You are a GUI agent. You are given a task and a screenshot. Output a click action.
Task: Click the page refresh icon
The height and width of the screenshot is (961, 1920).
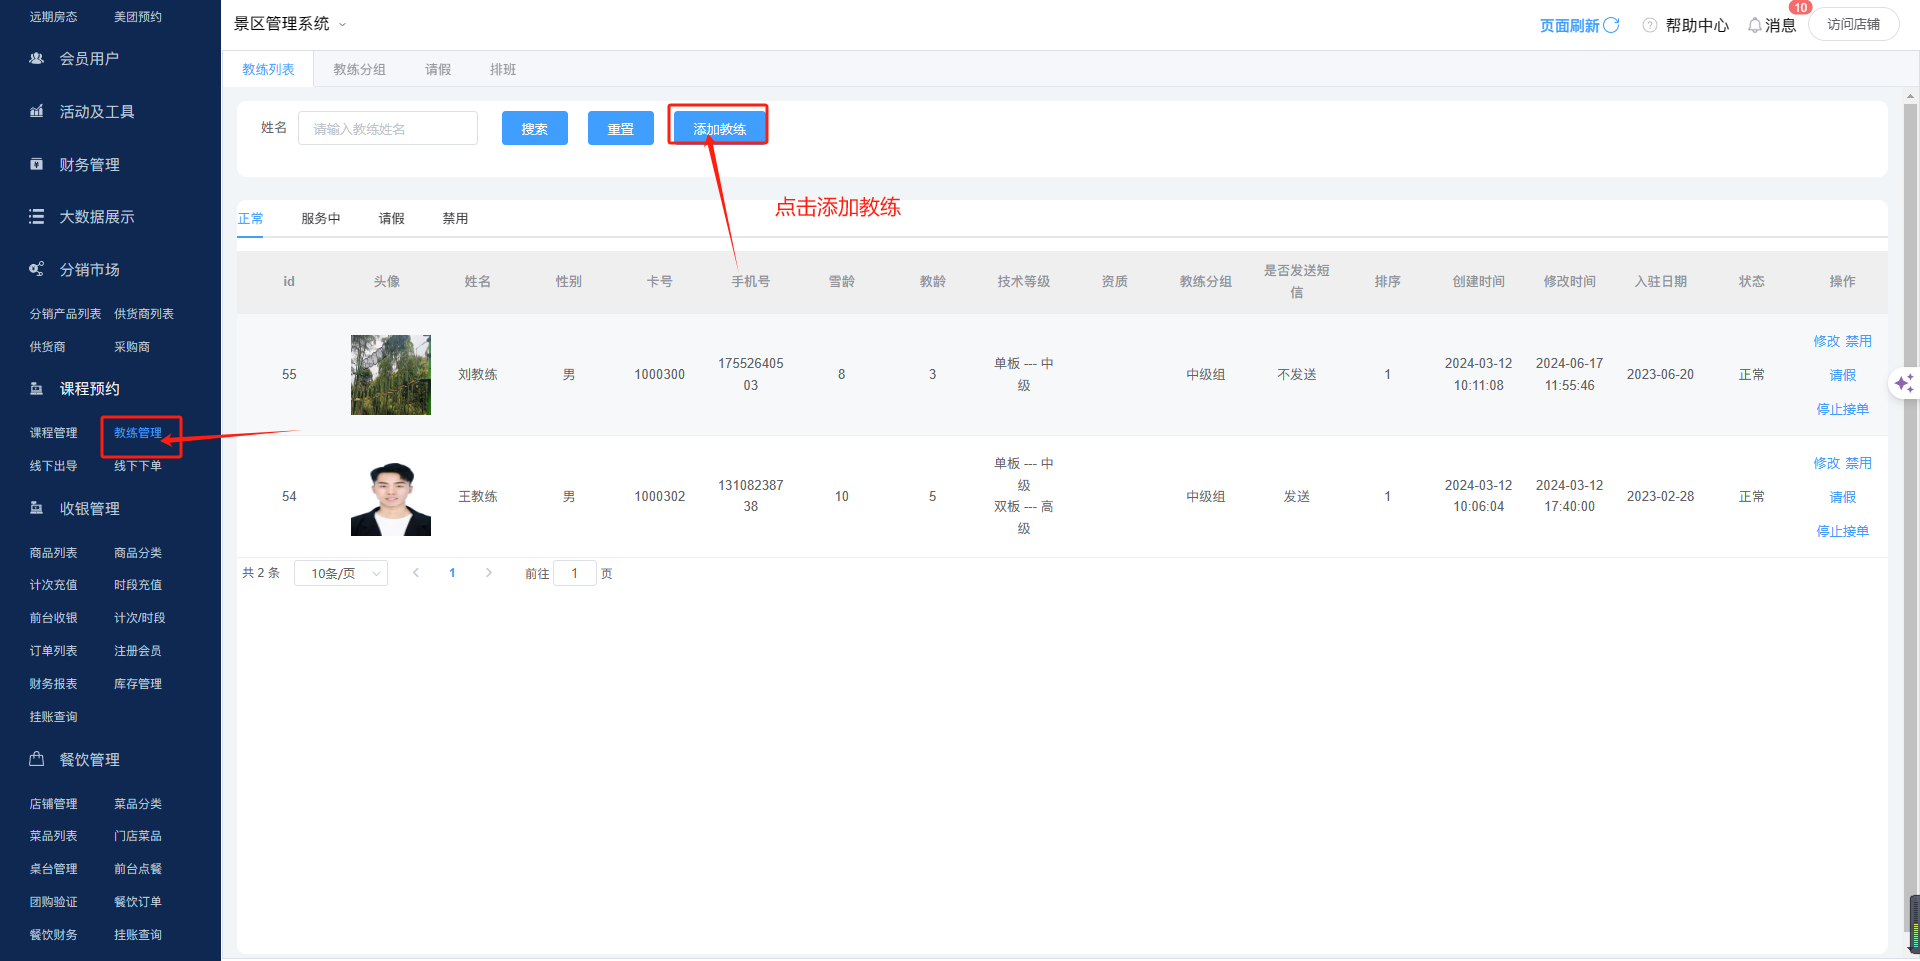coord(1611,25)
